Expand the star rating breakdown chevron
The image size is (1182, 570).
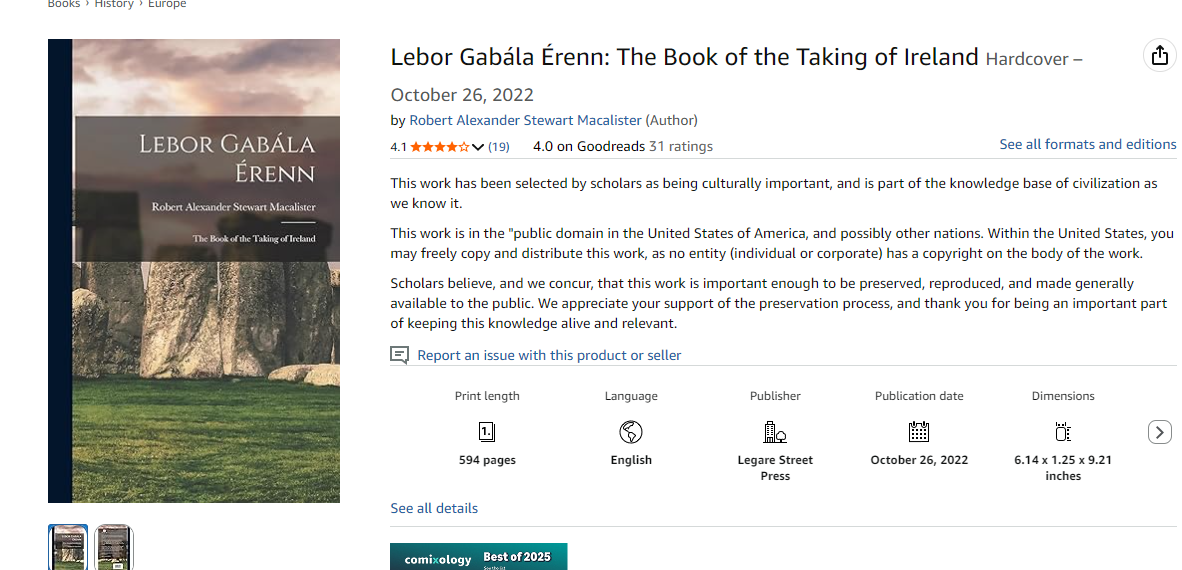(478, 147)
